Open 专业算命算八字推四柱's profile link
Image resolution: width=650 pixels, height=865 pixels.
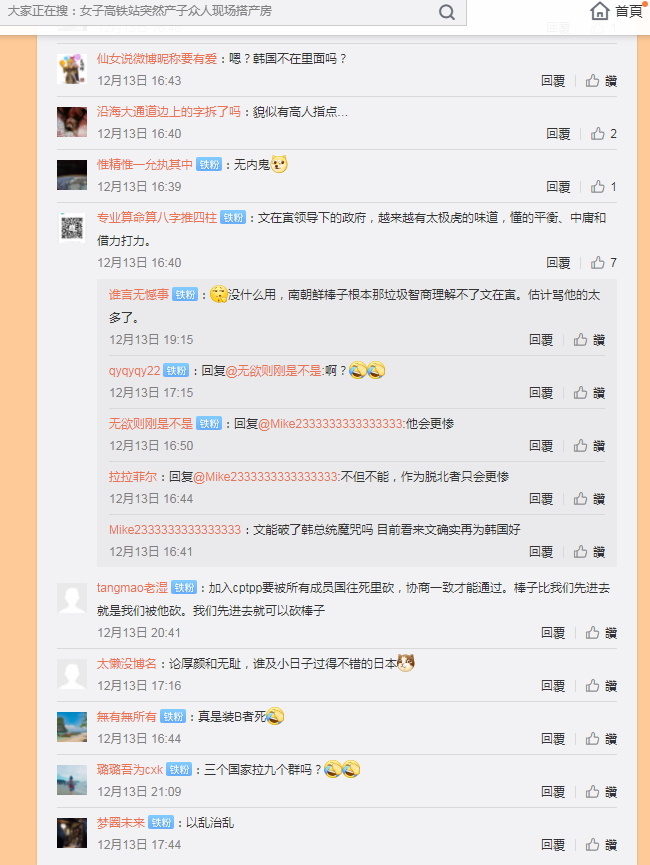157,217
